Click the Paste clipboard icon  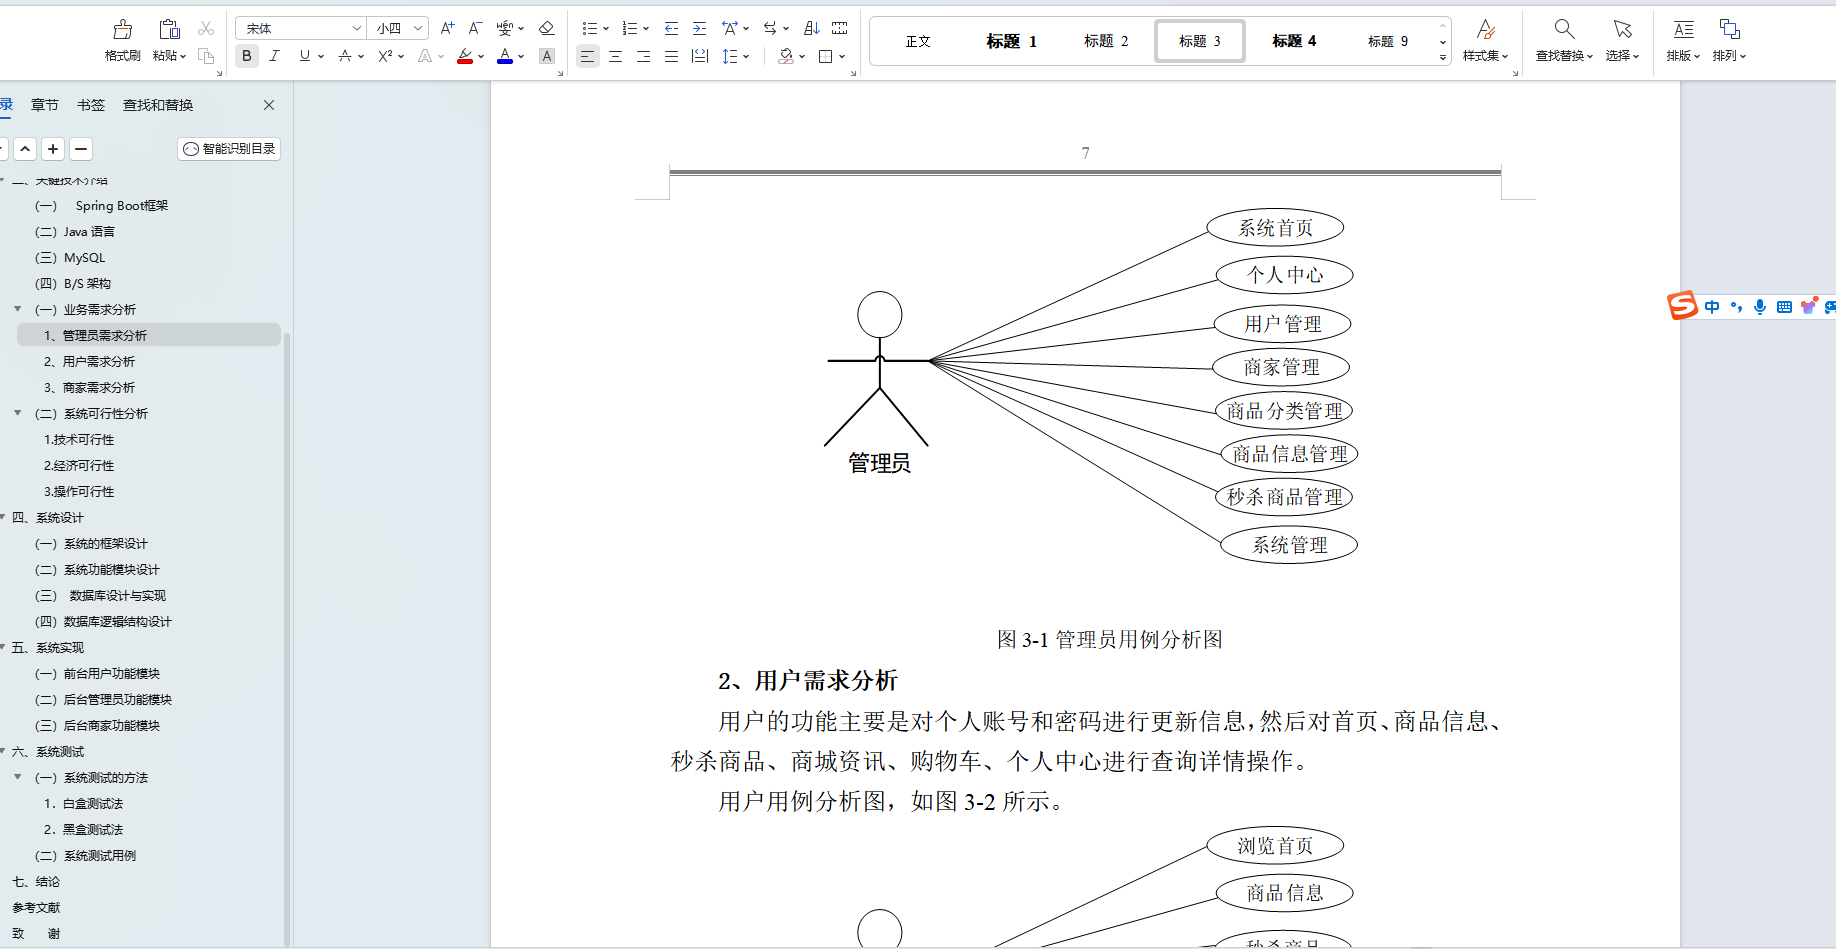[169, 29]
